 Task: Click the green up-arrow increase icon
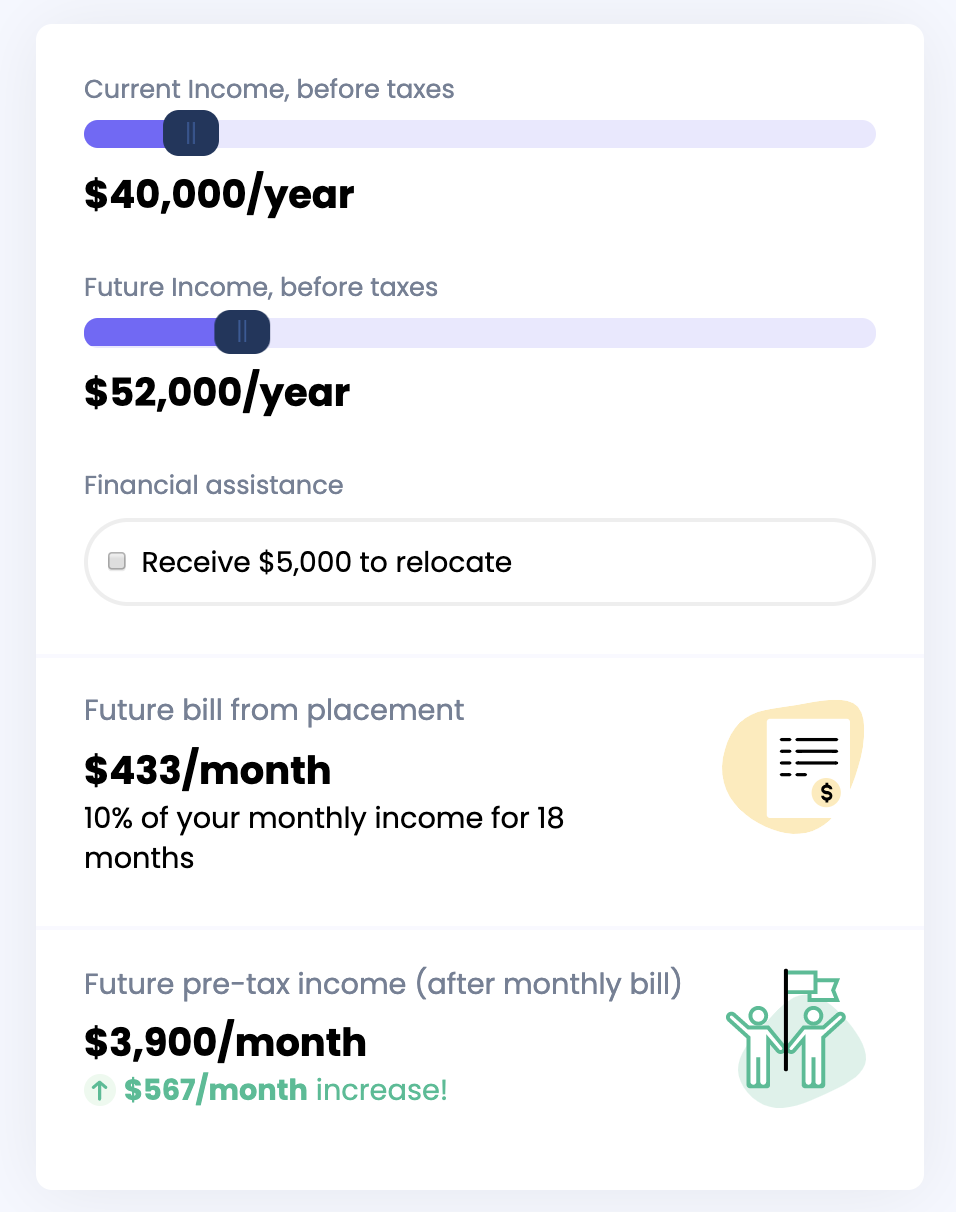click(x=100, y=1090)
